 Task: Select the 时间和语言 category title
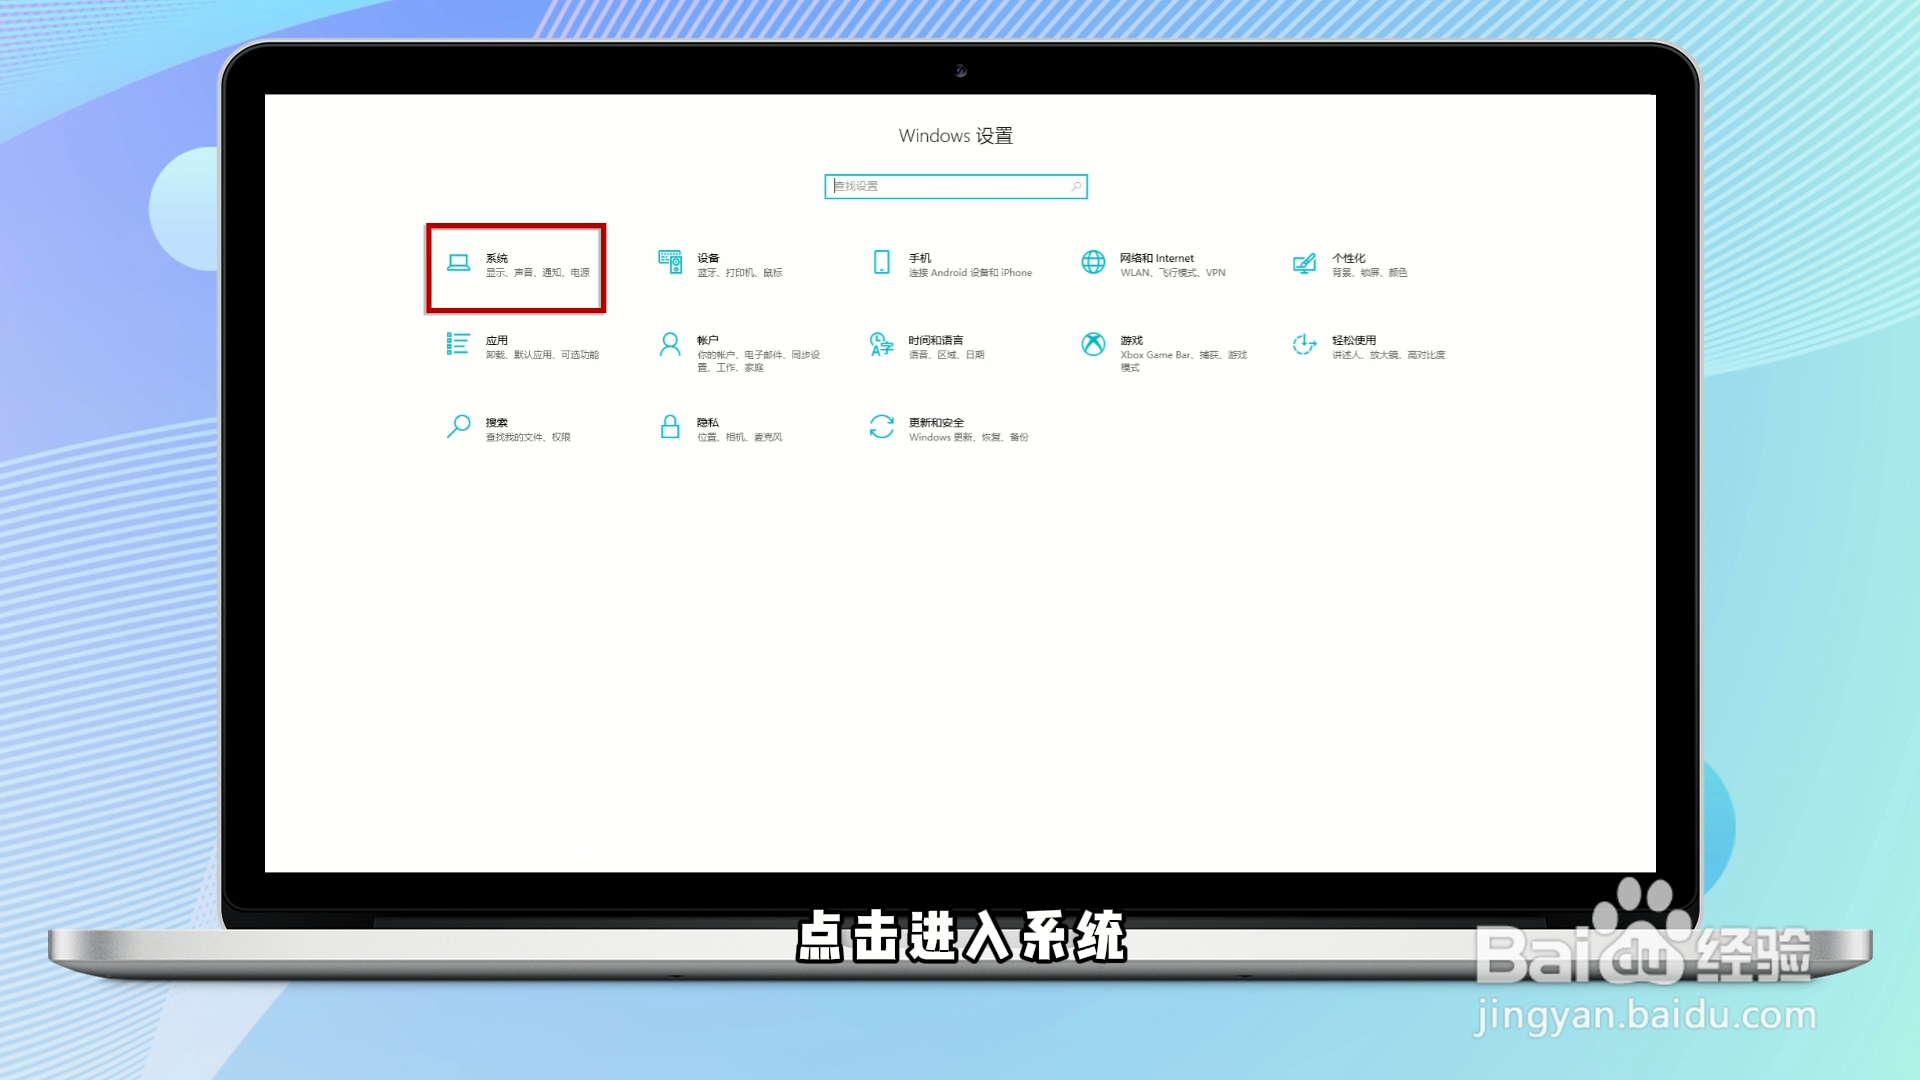(x=936, y=340)
